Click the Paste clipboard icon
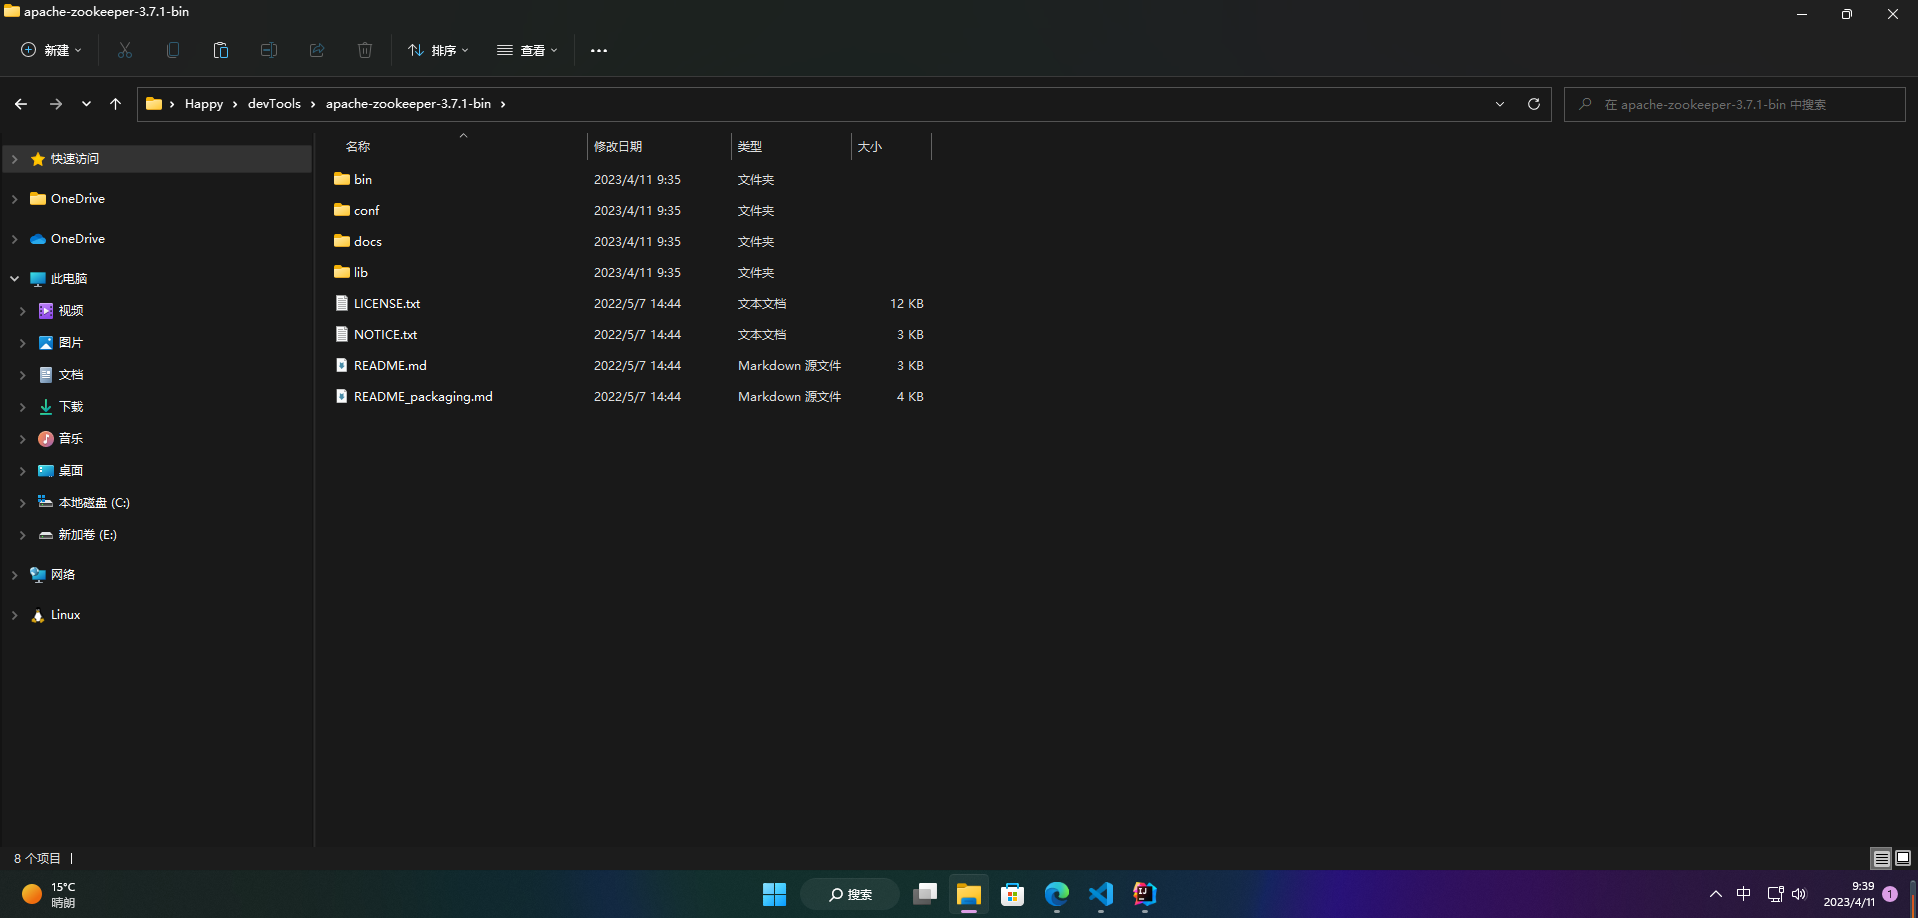 tap(221, 50)
